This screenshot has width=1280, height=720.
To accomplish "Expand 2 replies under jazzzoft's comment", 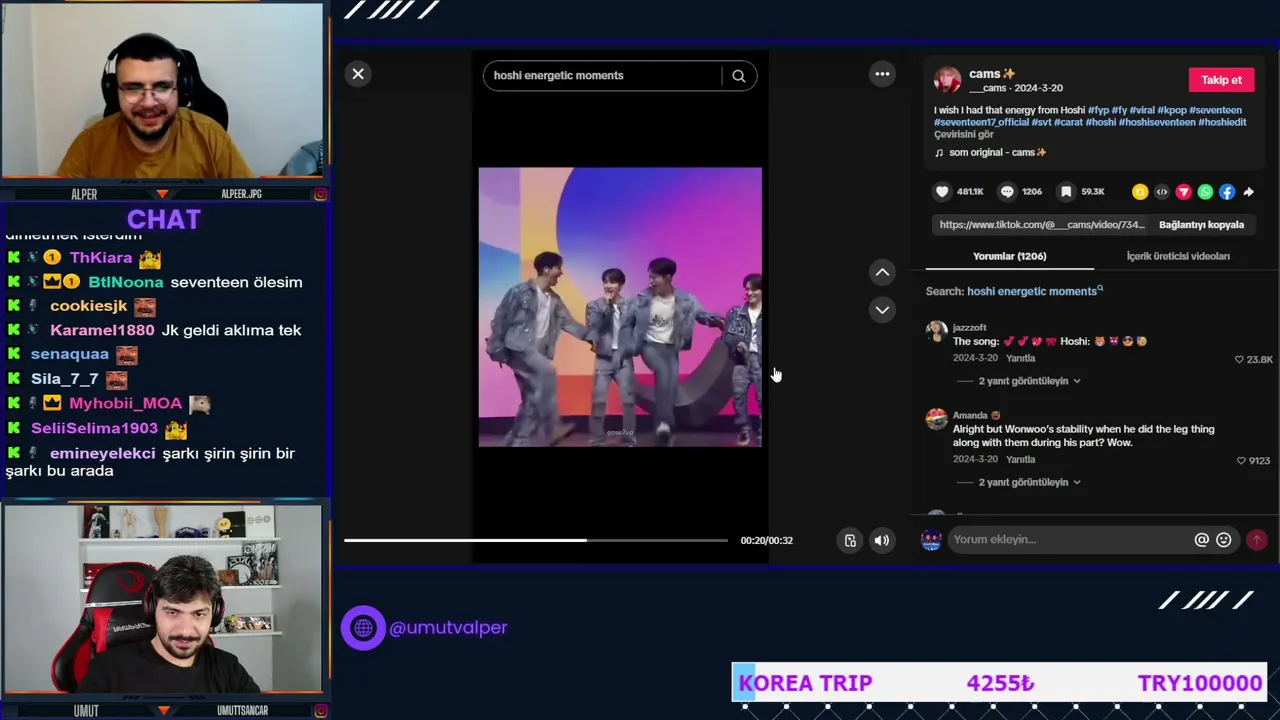I will tap(1028, 381).
